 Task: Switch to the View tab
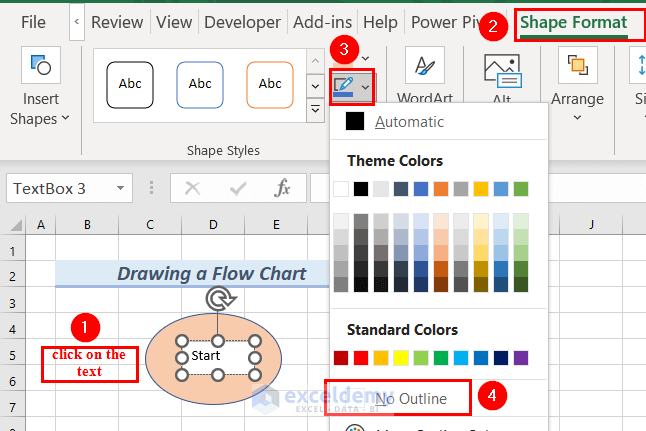174,22
